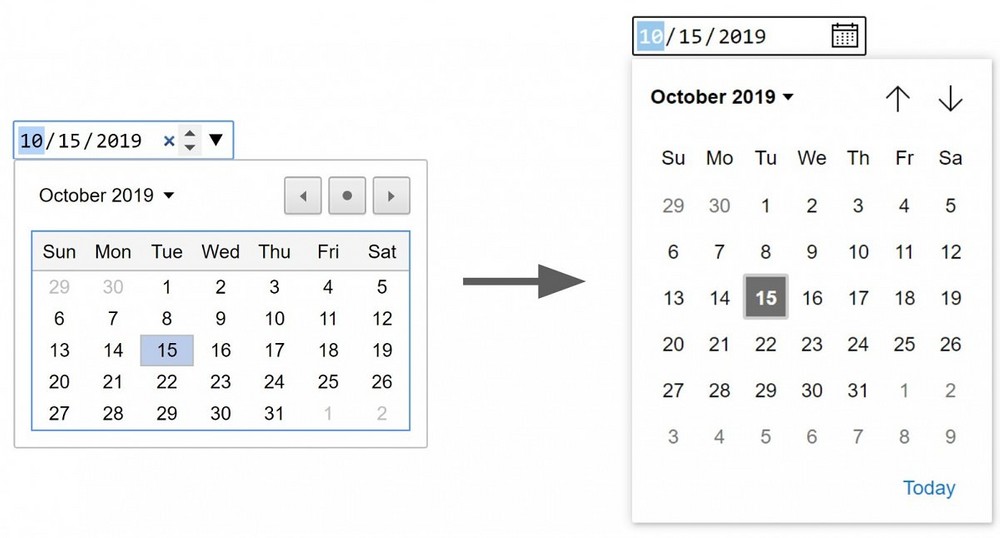Viewport: 1000px width, 538px height.
Task: Click the year 2019 in old date input
Action: point(119,141)
